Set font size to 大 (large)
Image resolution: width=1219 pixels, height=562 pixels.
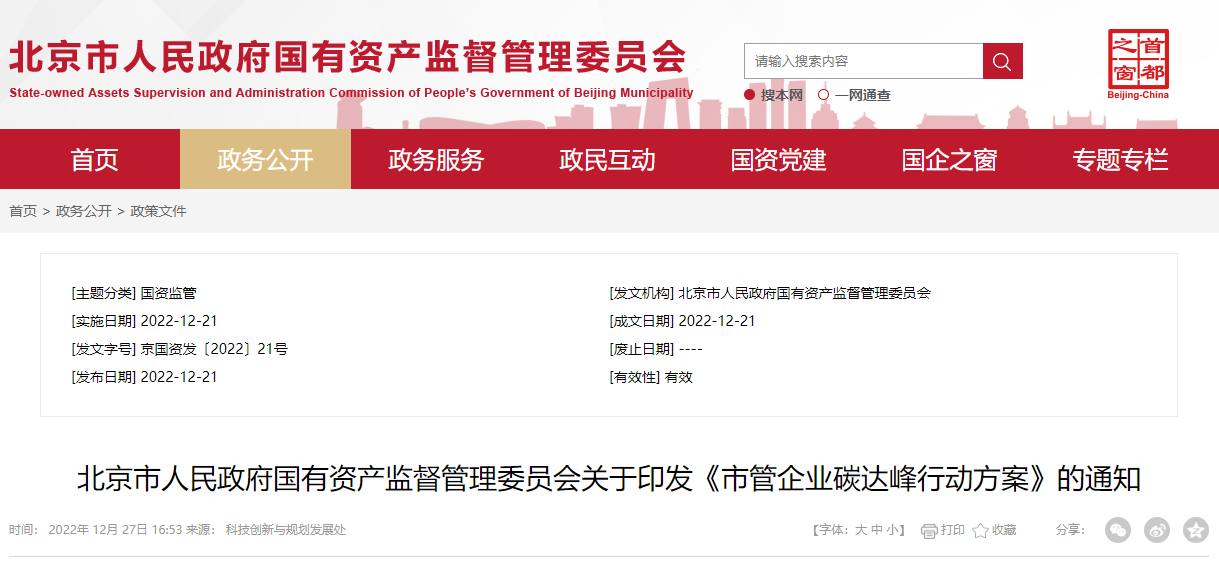coord(860,530)
